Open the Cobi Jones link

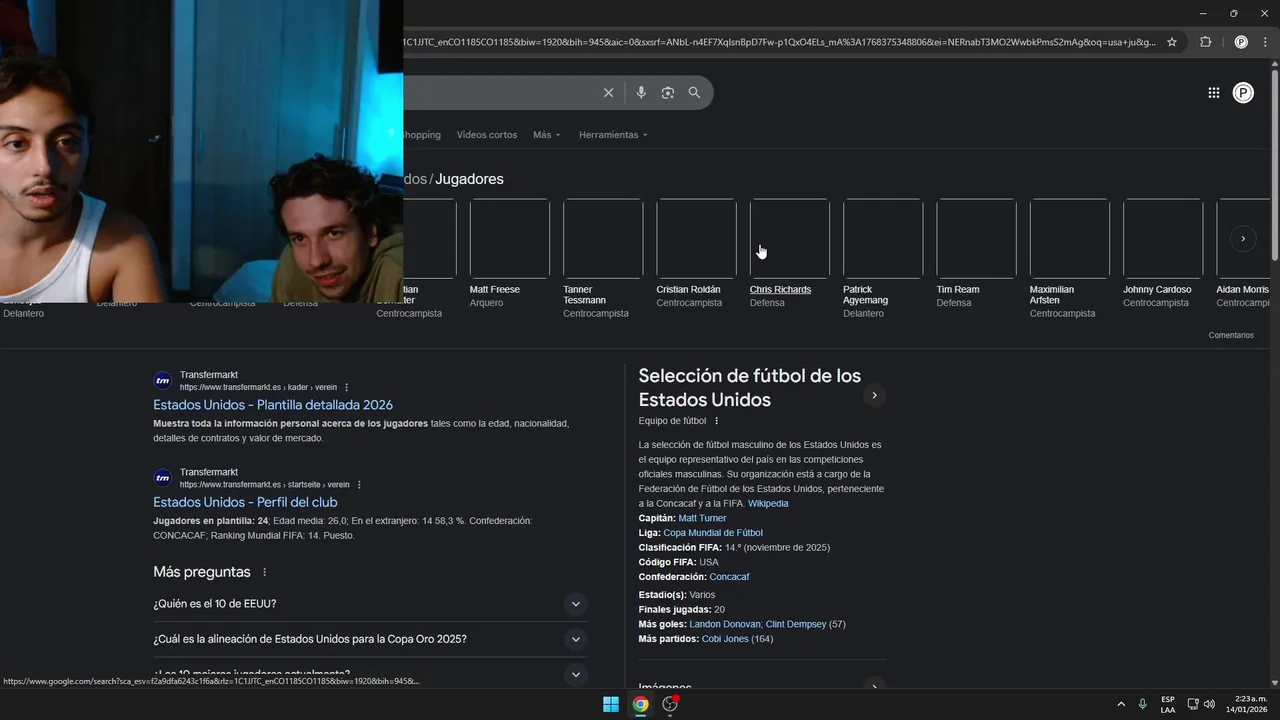(725, 639)
